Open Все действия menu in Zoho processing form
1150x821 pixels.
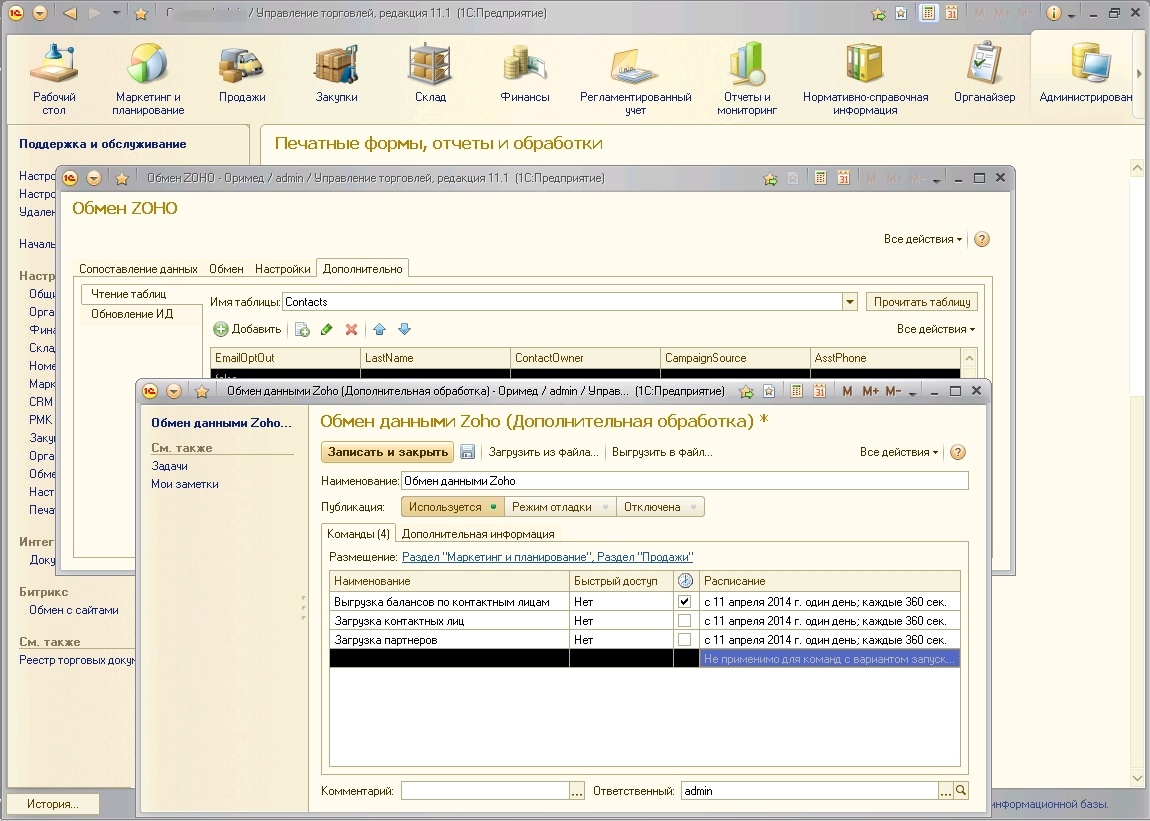pyautogui.click(x=898, y=452)
